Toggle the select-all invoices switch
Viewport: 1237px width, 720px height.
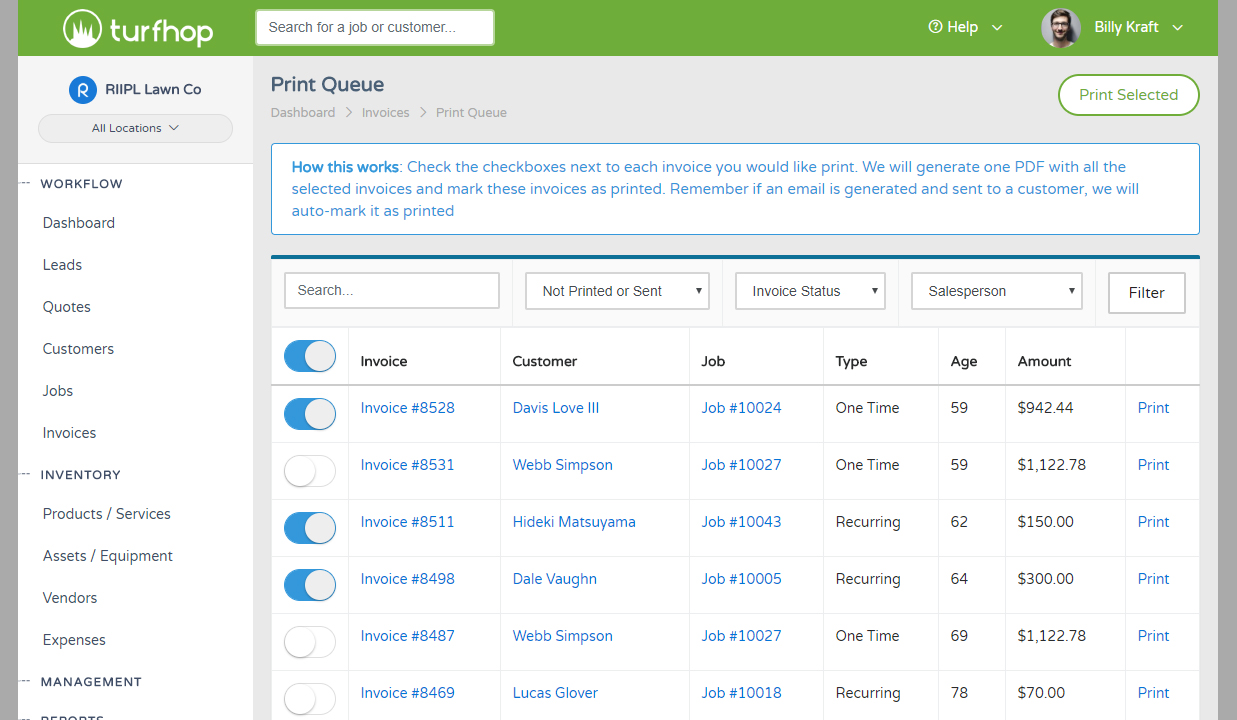pos(309,356)
